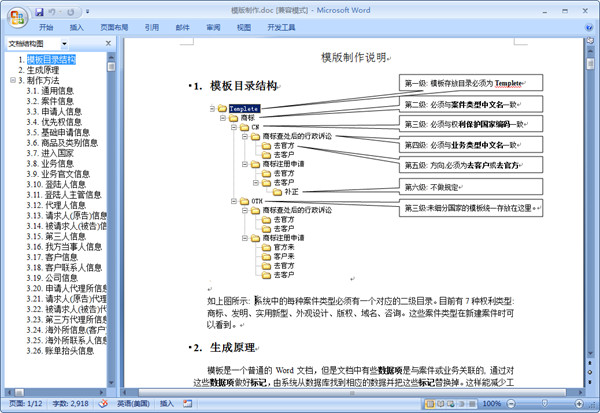Collapse the 3. 制作方法 outline node
Viewport: 600px width, 413px height.
pyautogui.click(x=13, y=80)
